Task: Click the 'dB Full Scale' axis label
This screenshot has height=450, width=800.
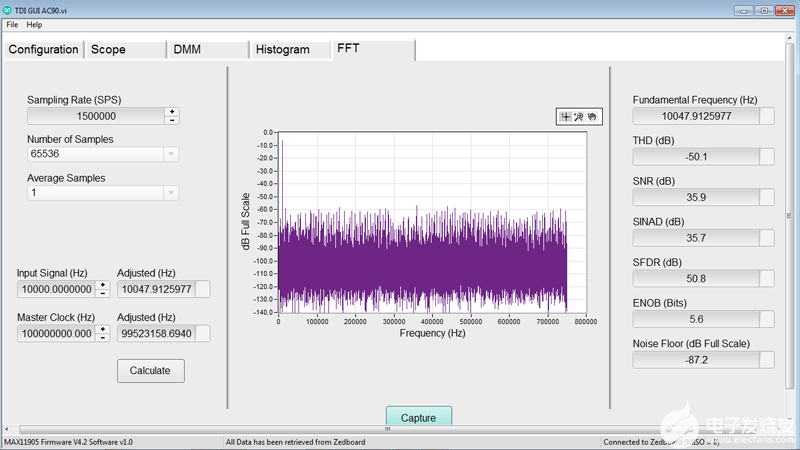Action: click(x=245, y=221)
